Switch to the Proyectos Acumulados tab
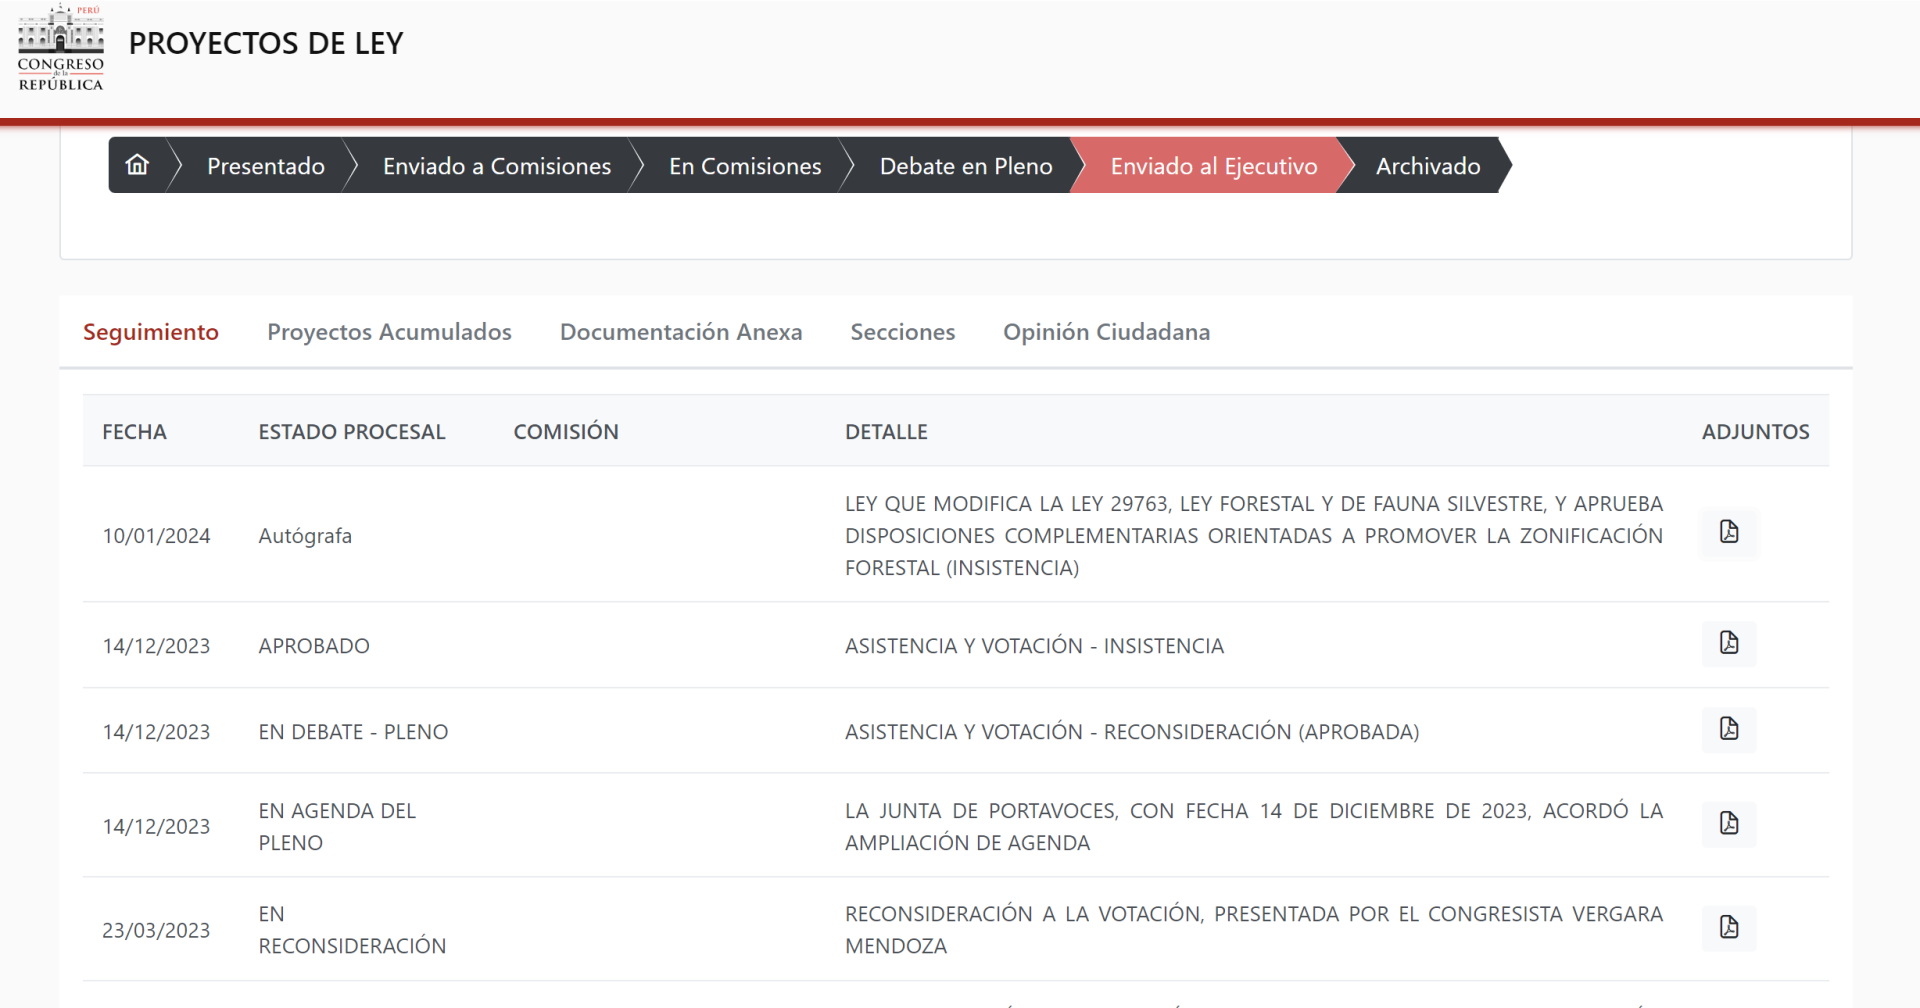The height and width of the screenshot is (1008, 1920). 389,331
